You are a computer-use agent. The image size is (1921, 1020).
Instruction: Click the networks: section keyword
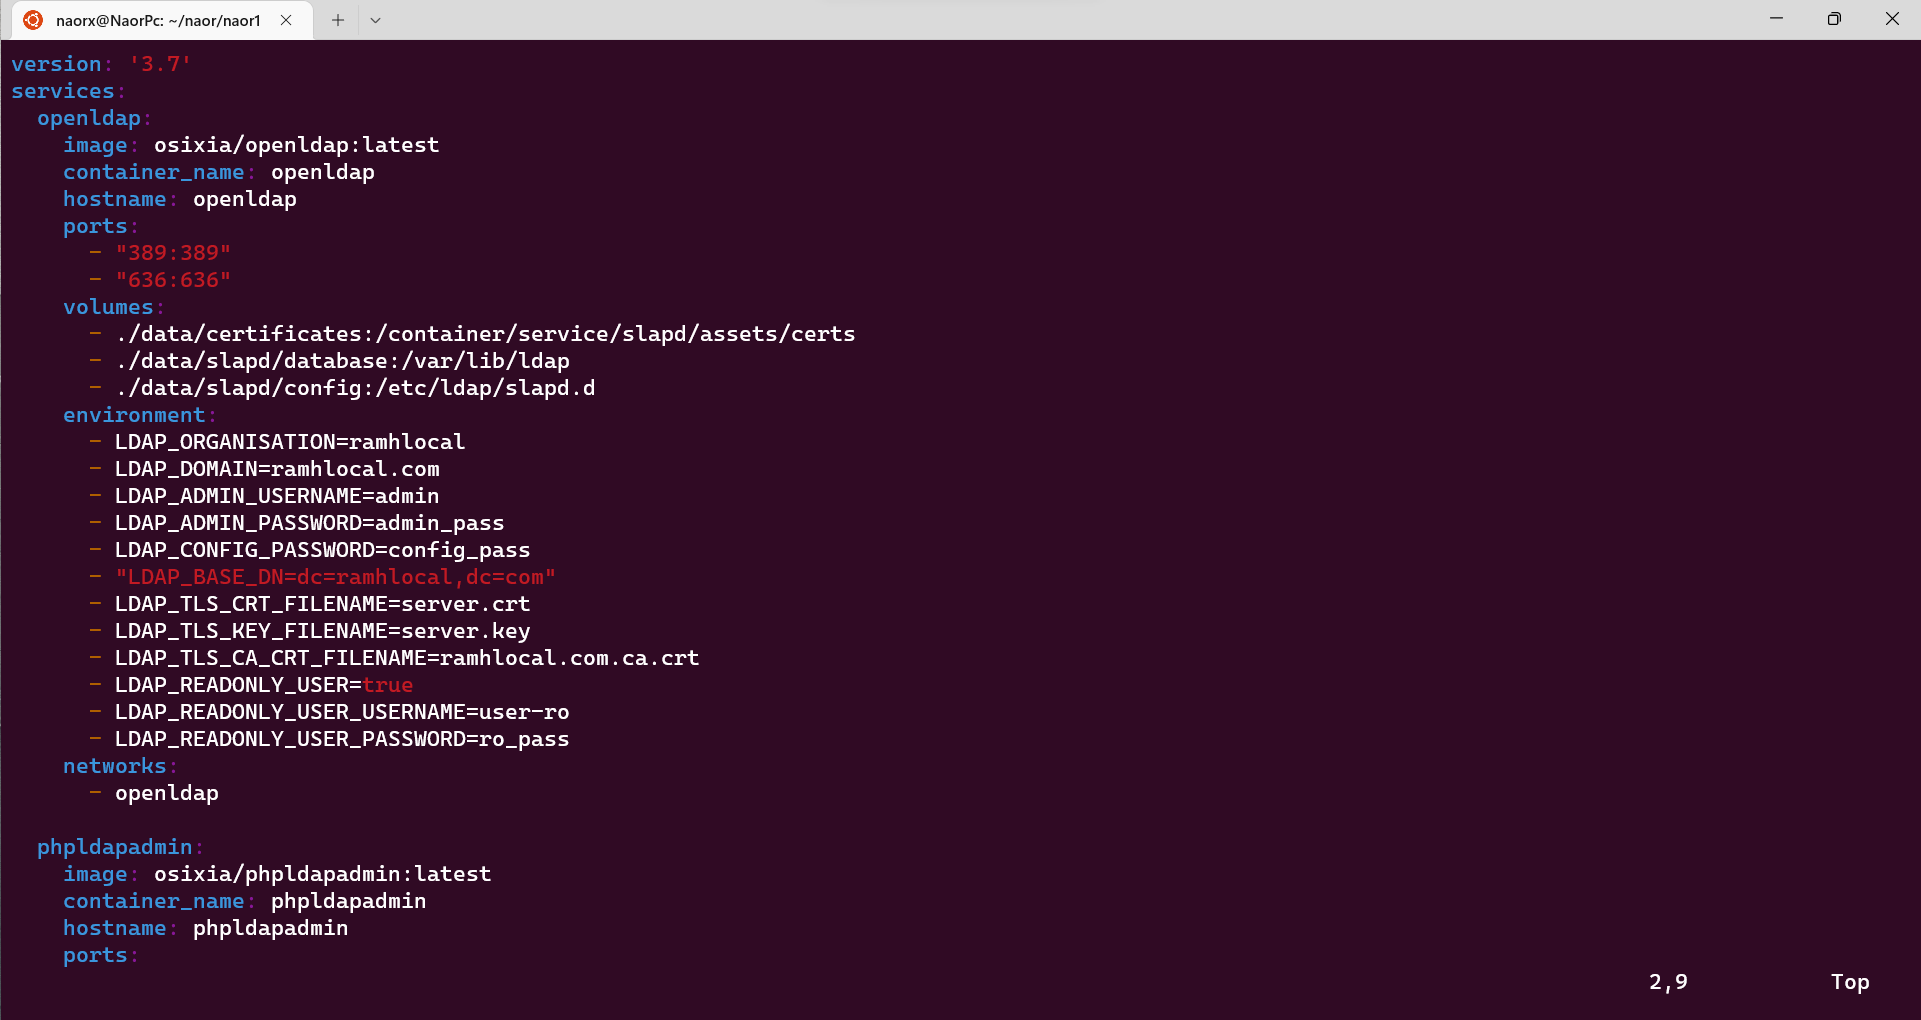116,765
